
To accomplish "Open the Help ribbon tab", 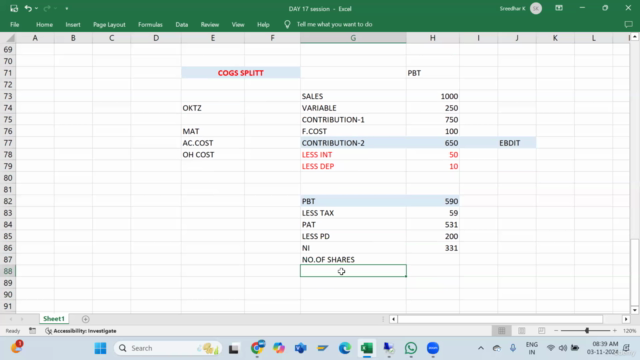I will (x=263, y=24).
